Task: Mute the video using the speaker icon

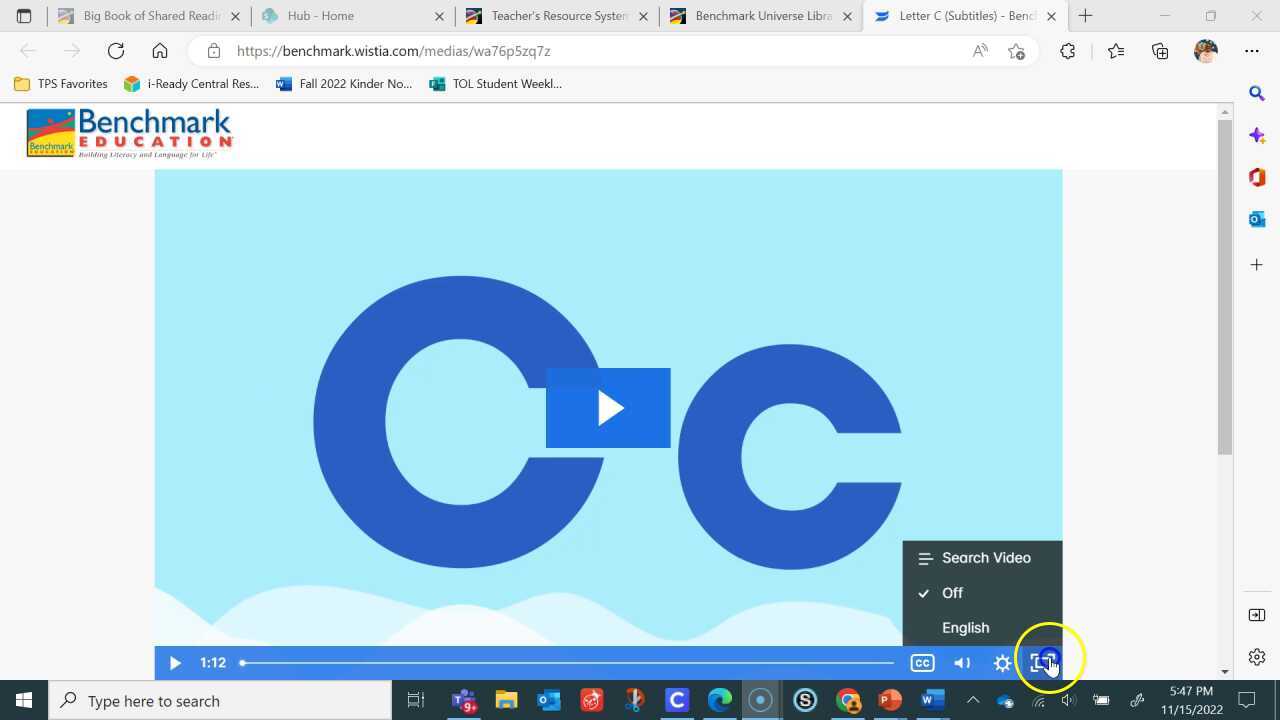Action: tap(961, 662)
